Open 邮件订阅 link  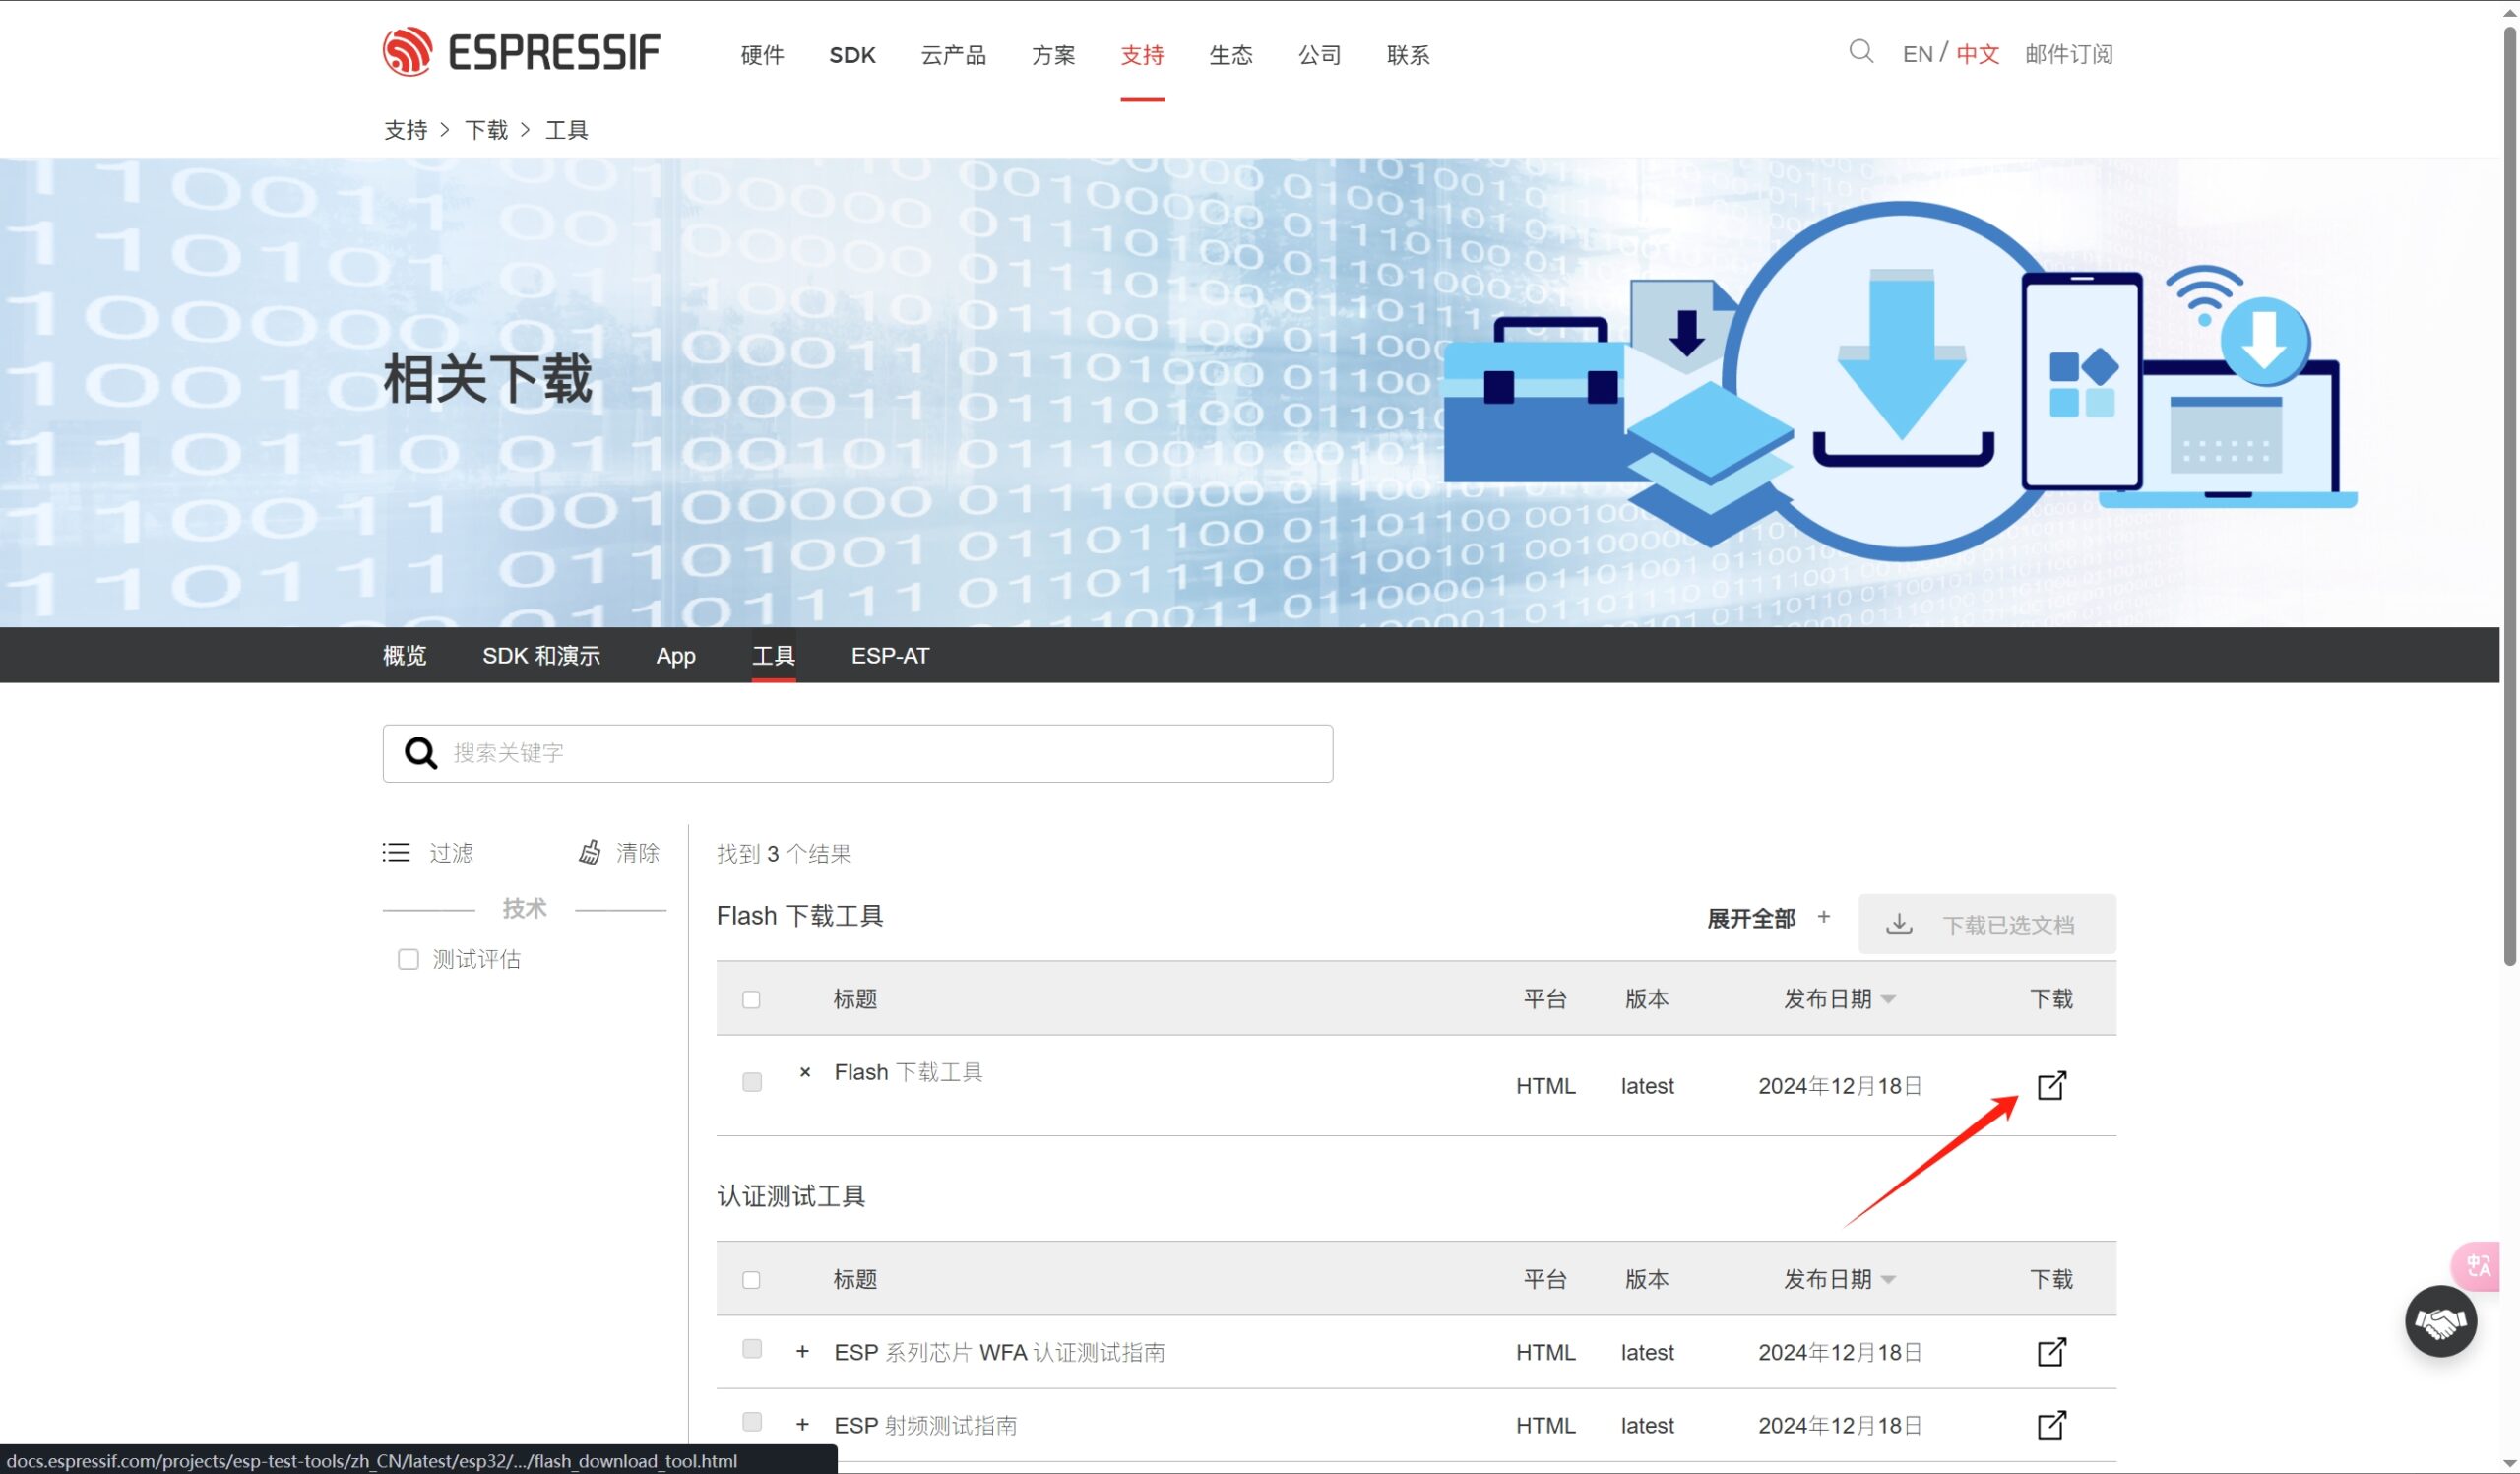click(2068, 54)
